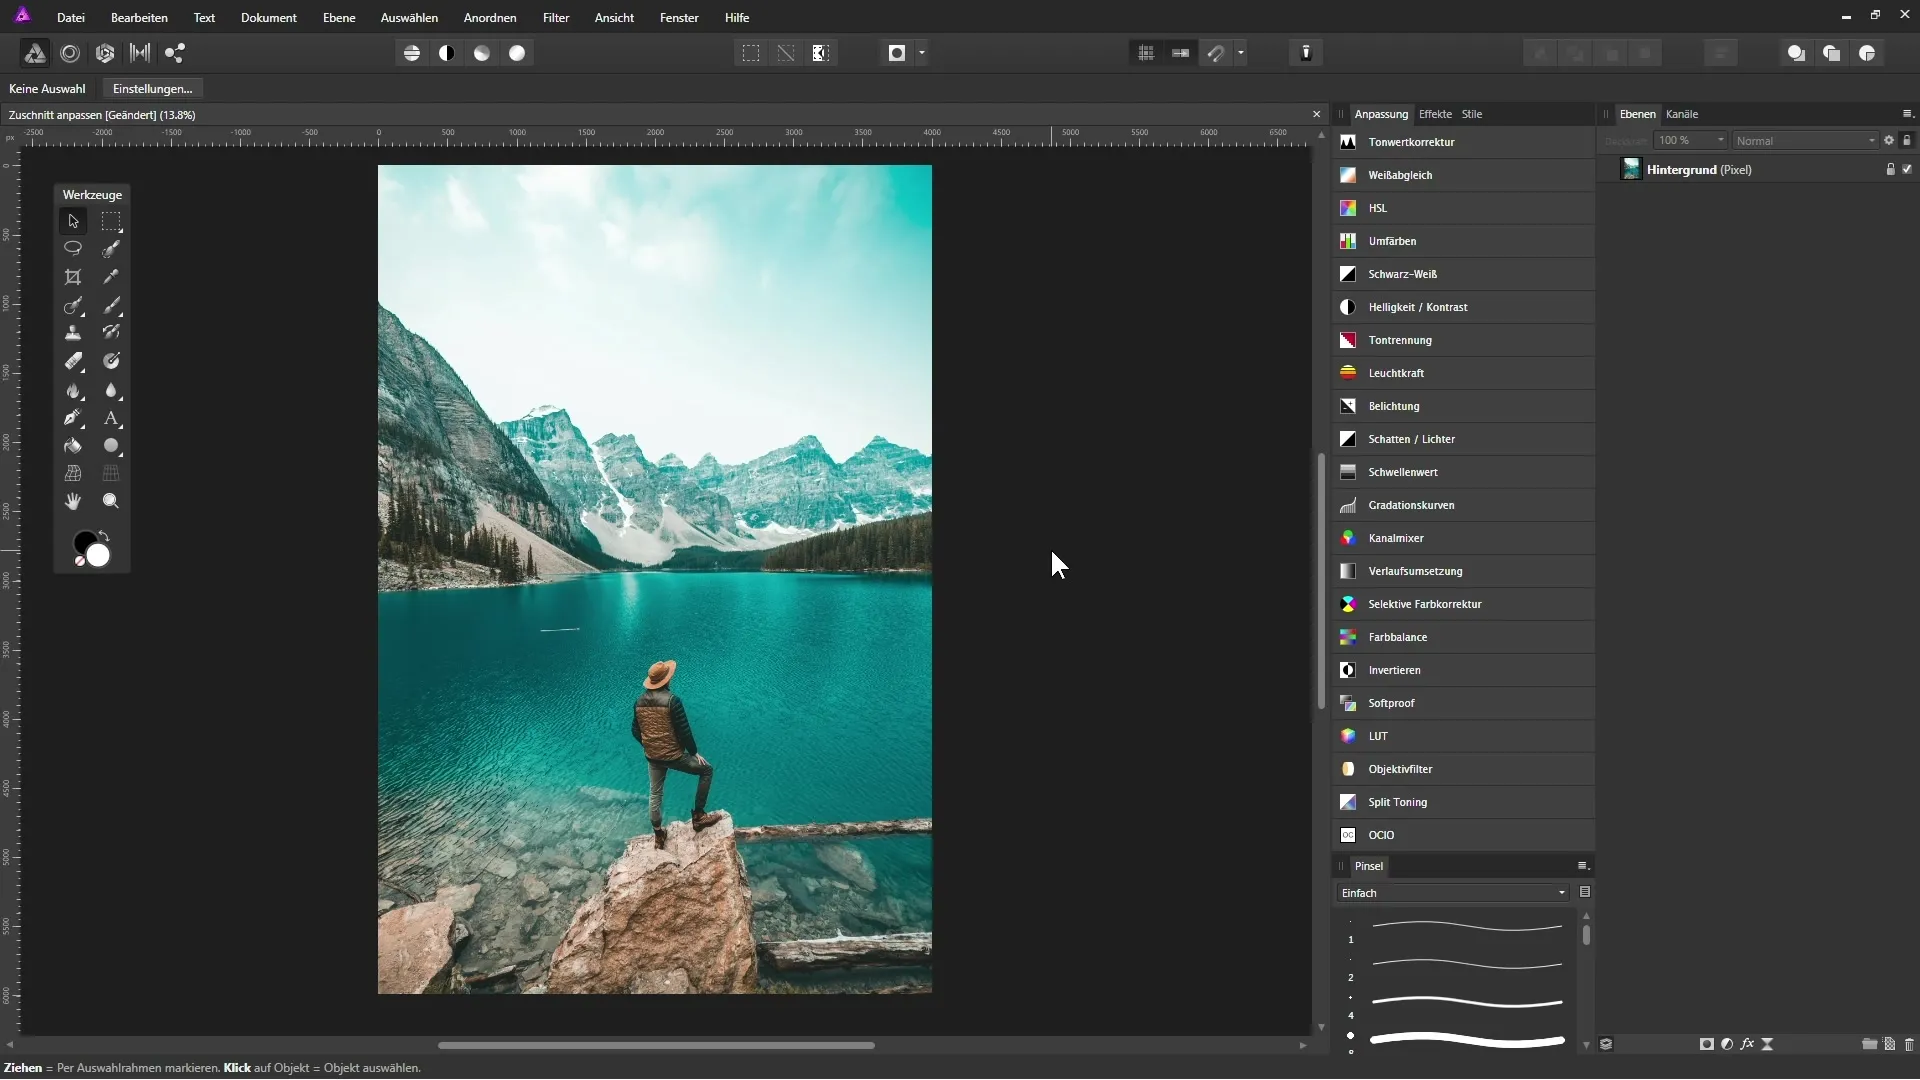The width and height of the screenshot is (1920, 1080).
Task: Open the Ebene menu
Action: (339, 18)
